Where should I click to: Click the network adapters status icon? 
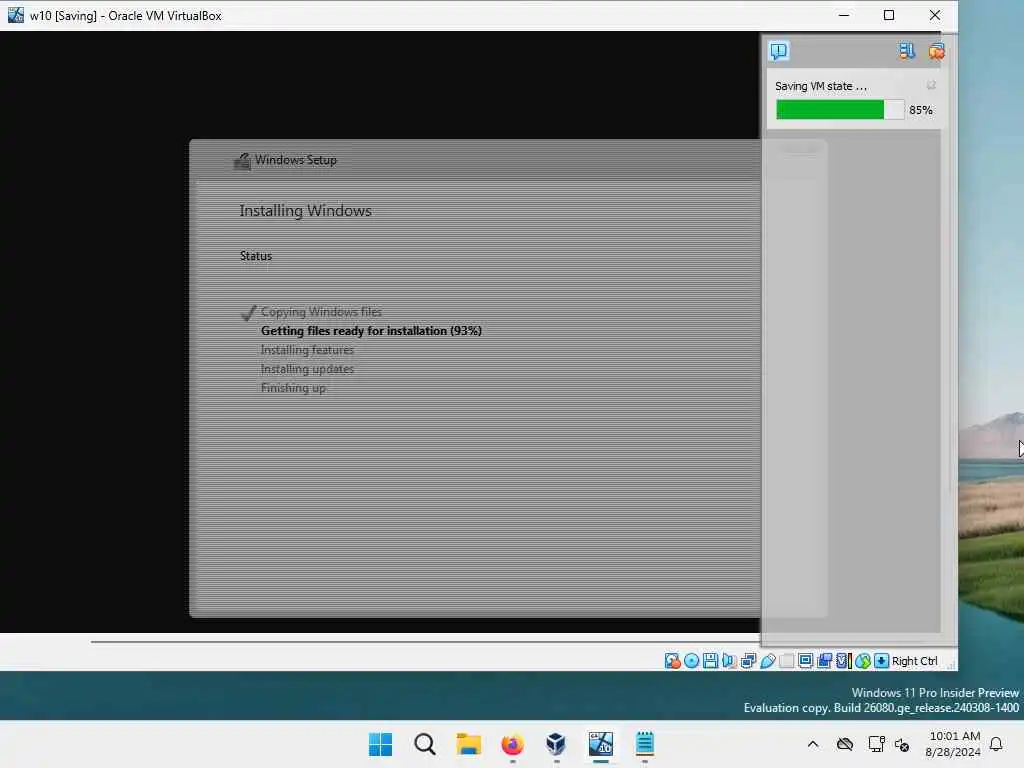[748, 661]
